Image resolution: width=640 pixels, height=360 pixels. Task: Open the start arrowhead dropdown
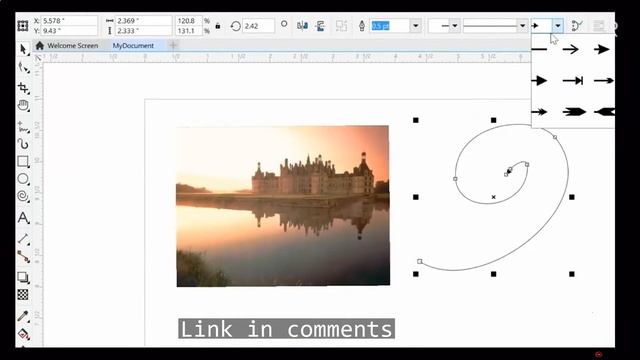click(455, 26)
